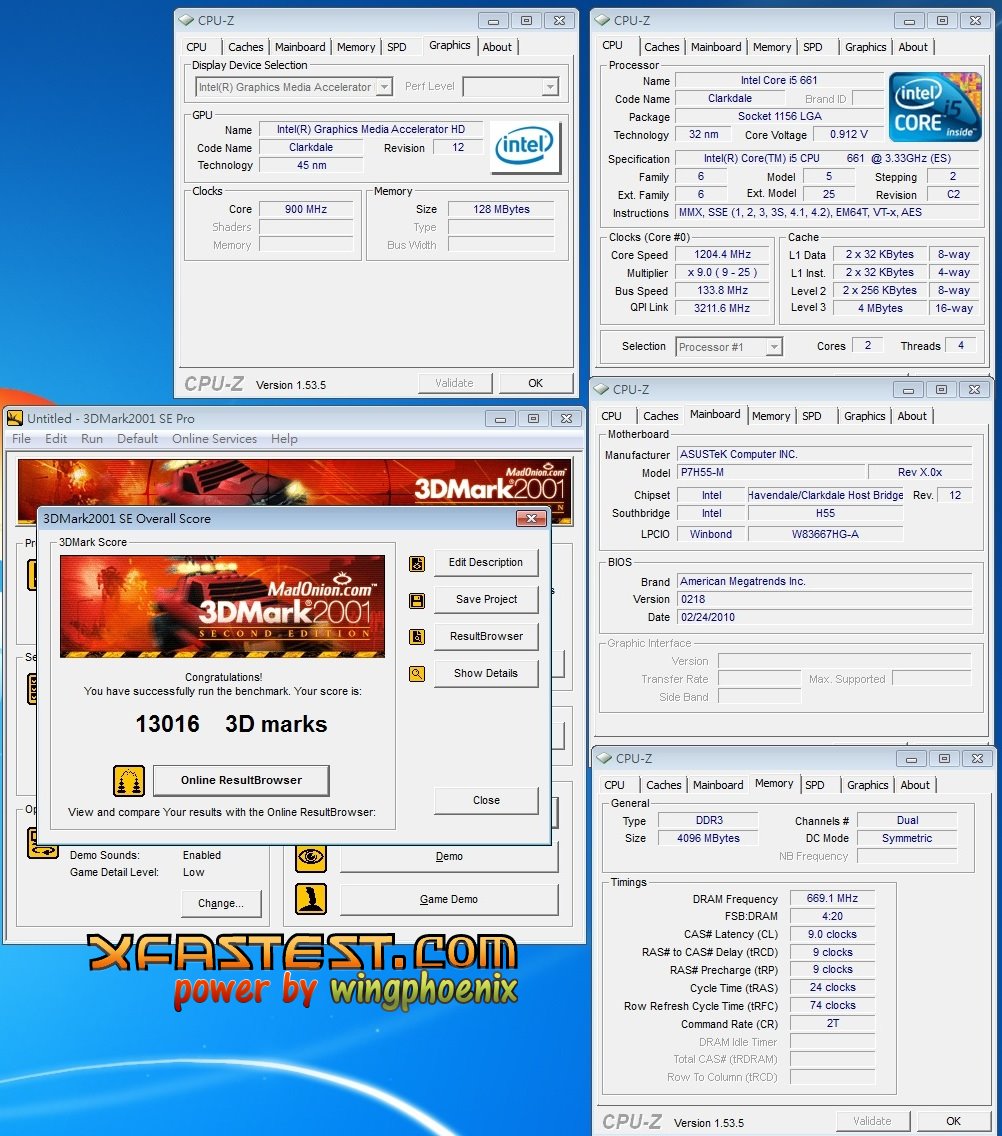Click CPU-Z app icon in Memory window title

pyautogui.click(x=604, y=758)
